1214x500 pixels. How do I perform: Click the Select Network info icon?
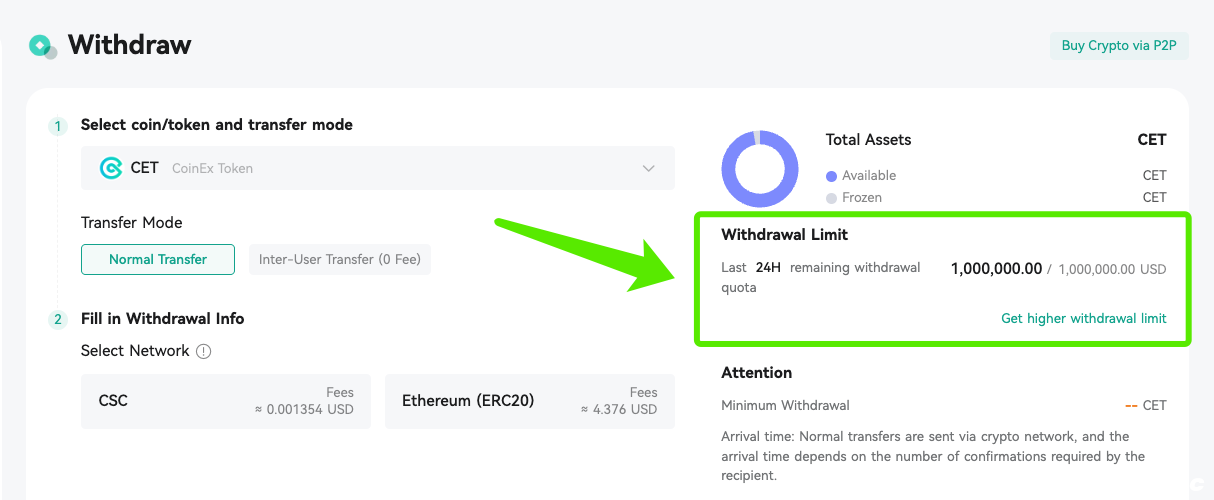(204, 351)
